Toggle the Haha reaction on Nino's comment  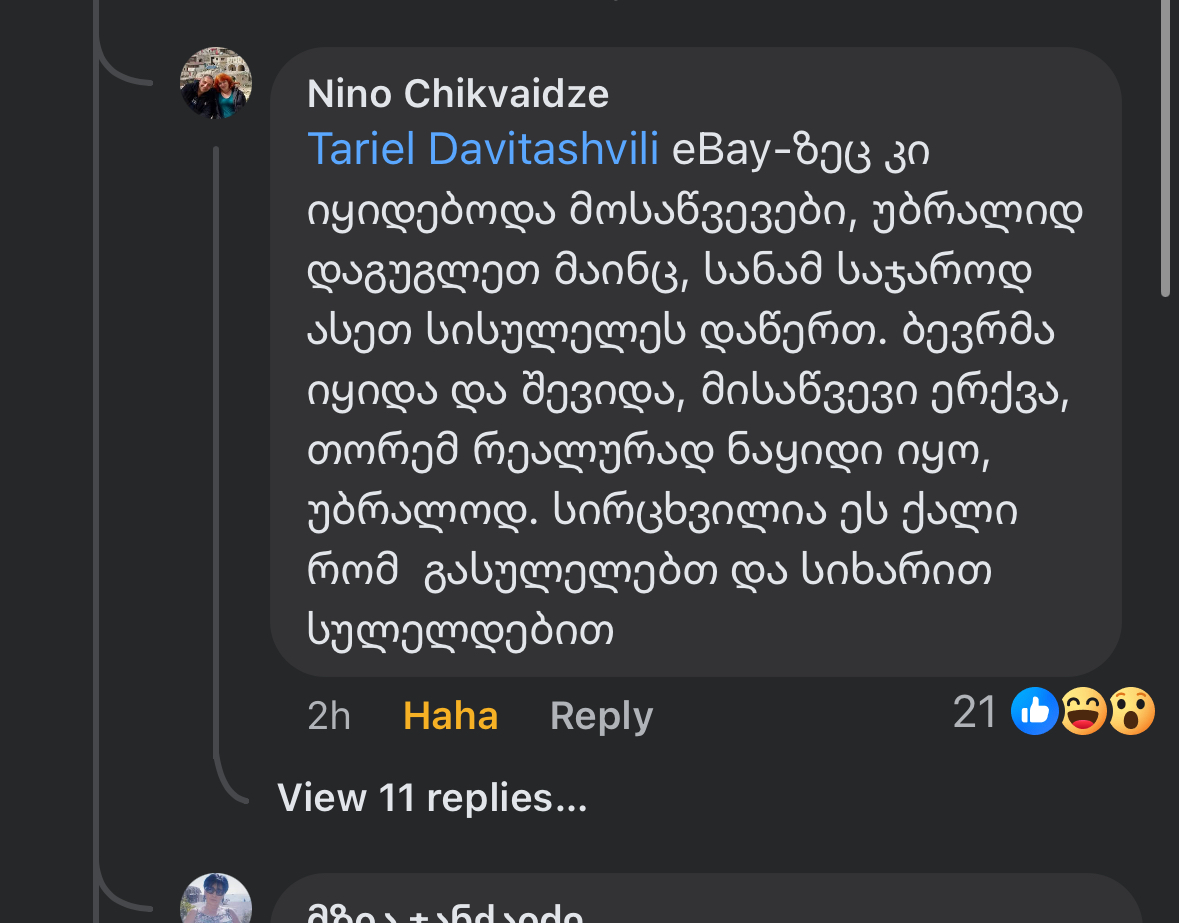[450, 716]
